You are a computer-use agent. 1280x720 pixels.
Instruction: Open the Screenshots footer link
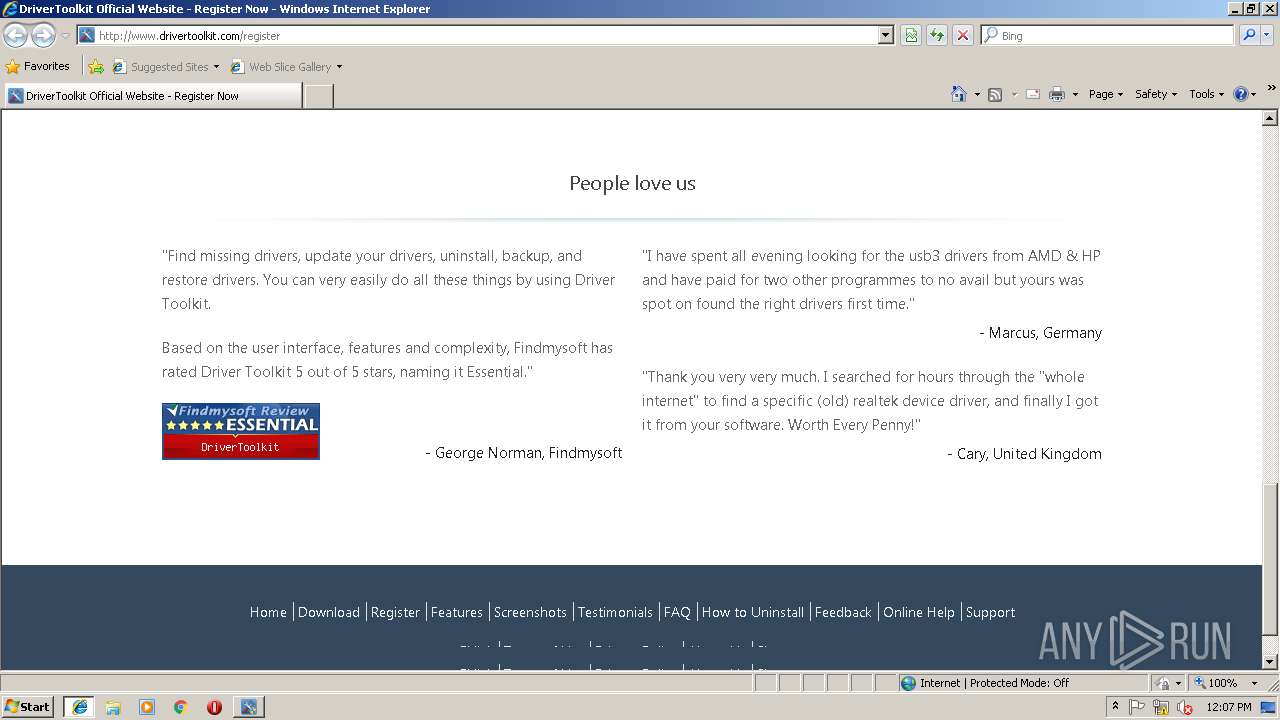click(530, 612)
